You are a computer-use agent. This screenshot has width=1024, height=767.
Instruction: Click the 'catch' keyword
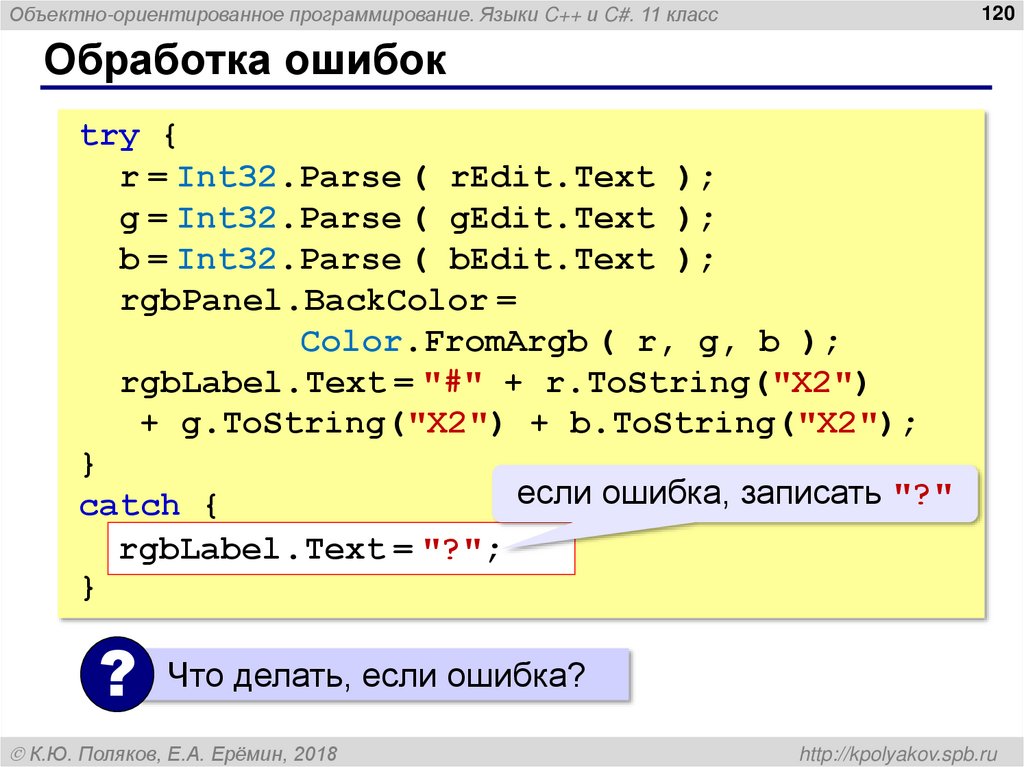tap(129, 506)
